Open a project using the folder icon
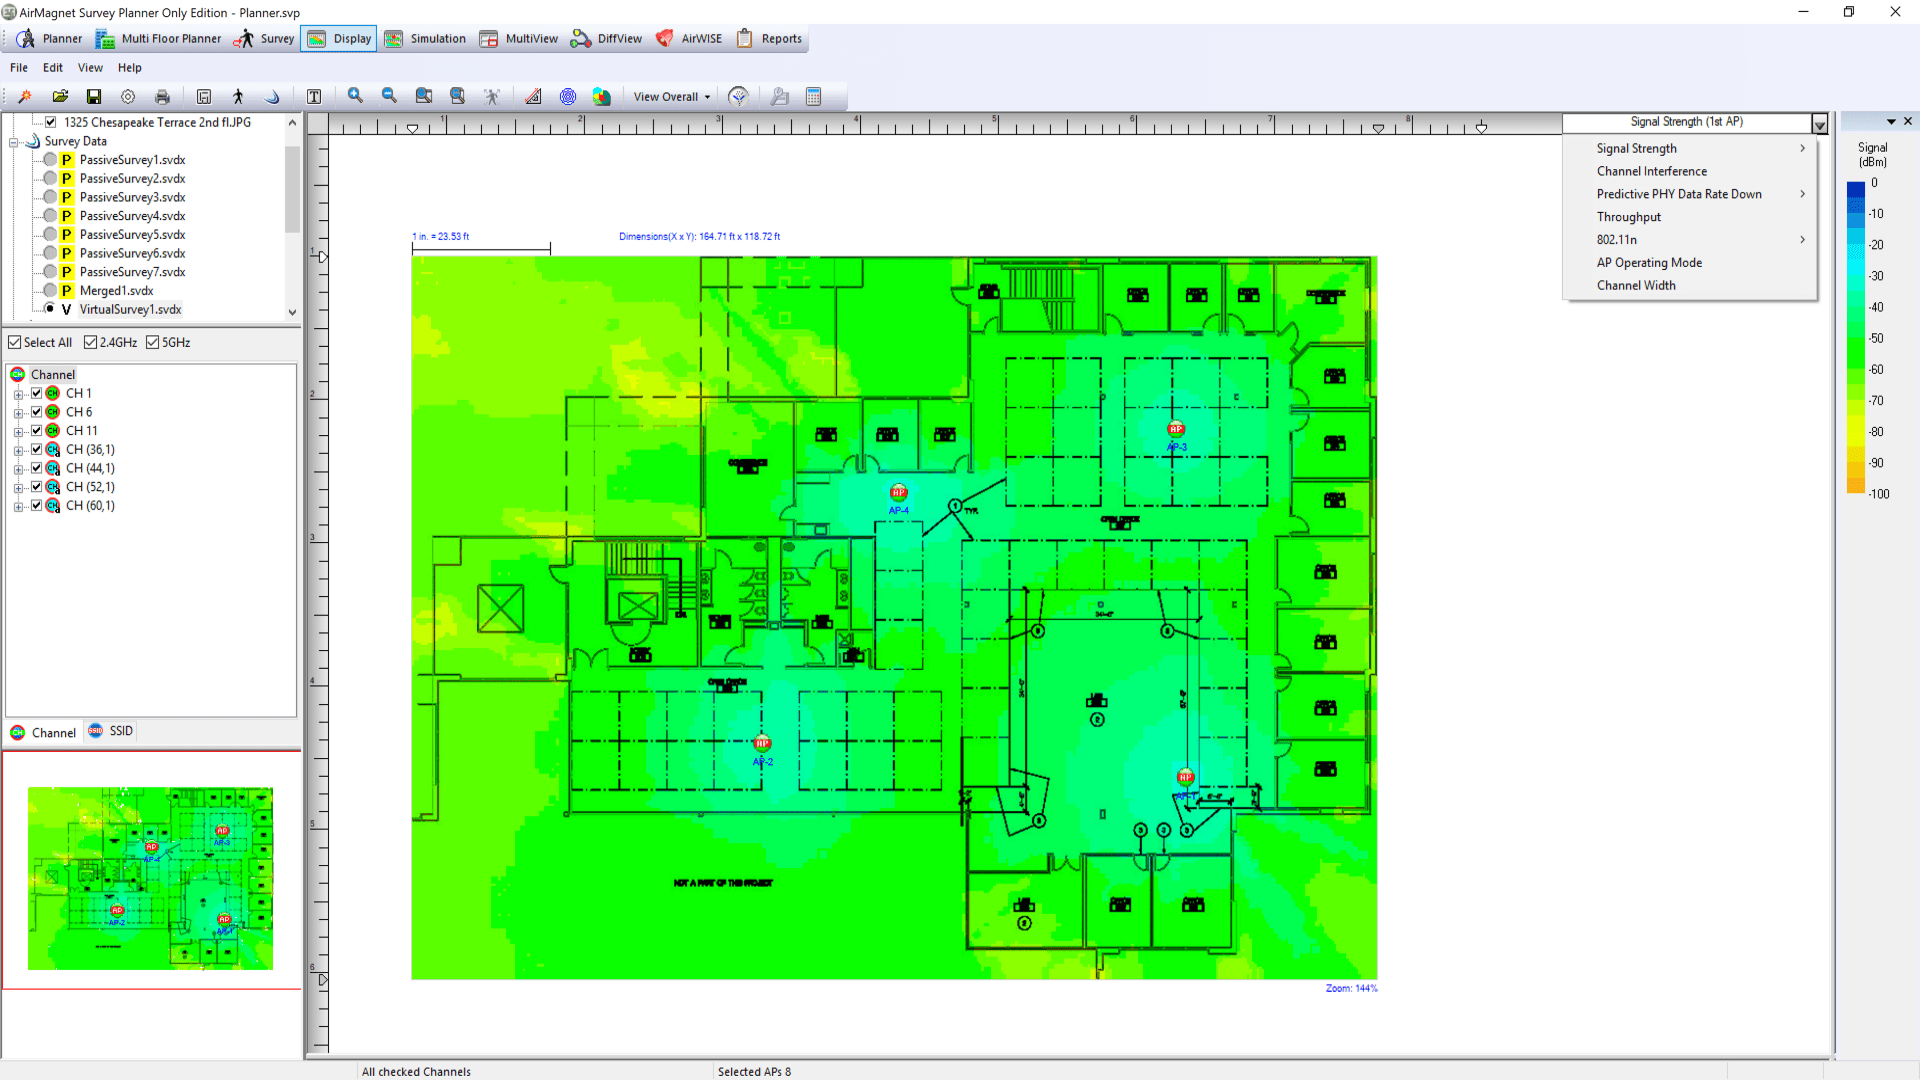 (60, 96)
